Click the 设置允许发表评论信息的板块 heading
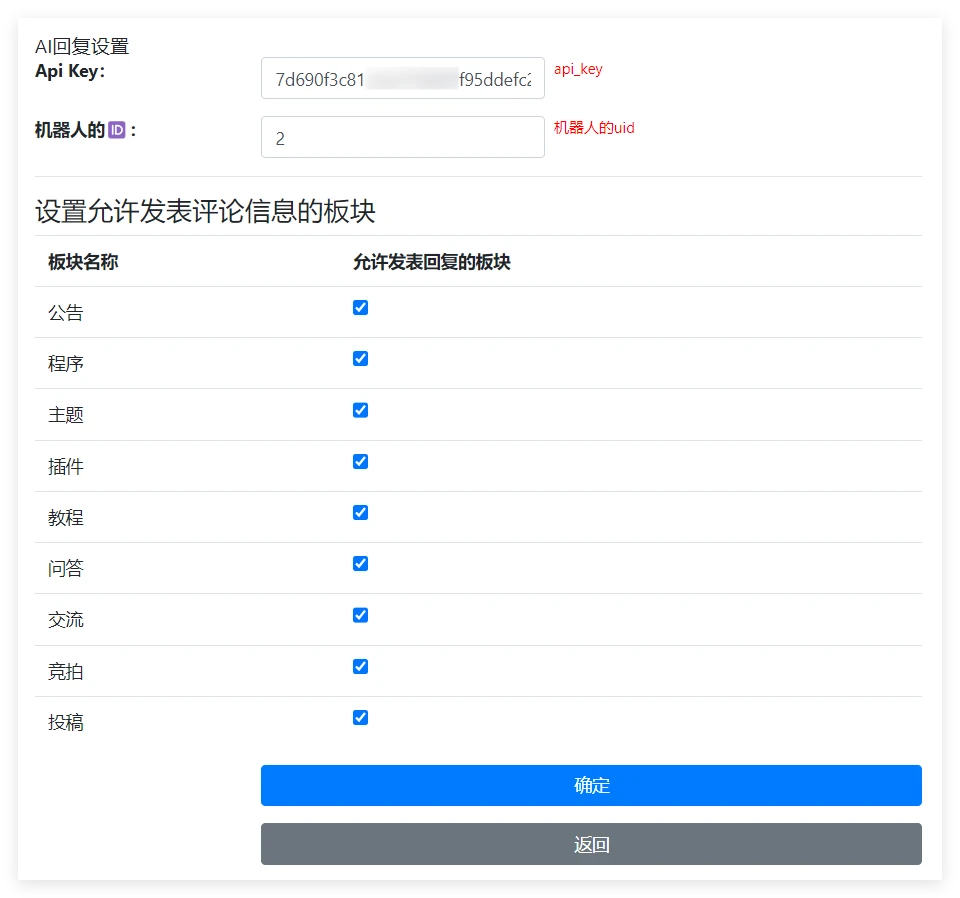The height and width of the screenshot is (898, 960). (205, 212)
